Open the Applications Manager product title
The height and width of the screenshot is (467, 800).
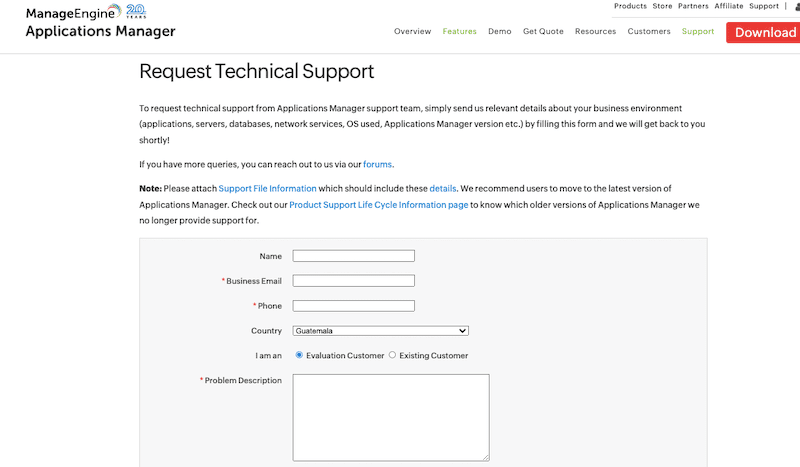pos(101,32)
